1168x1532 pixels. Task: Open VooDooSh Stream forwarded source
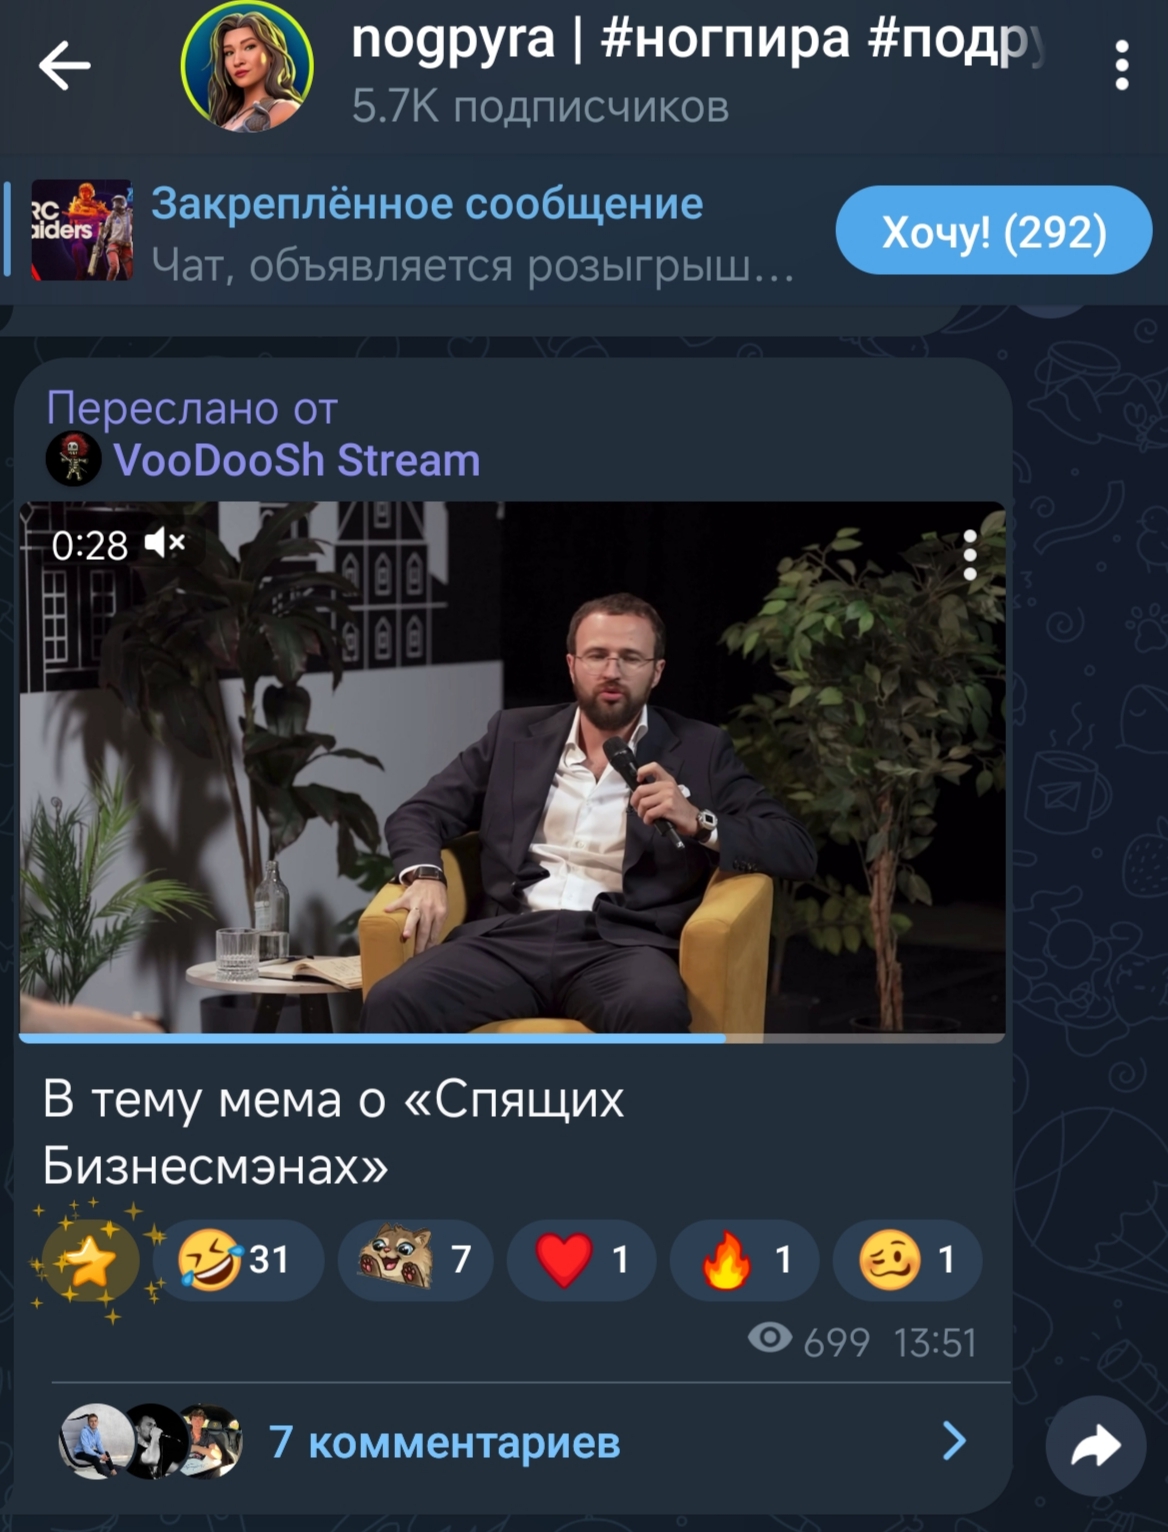coord(297,461)
